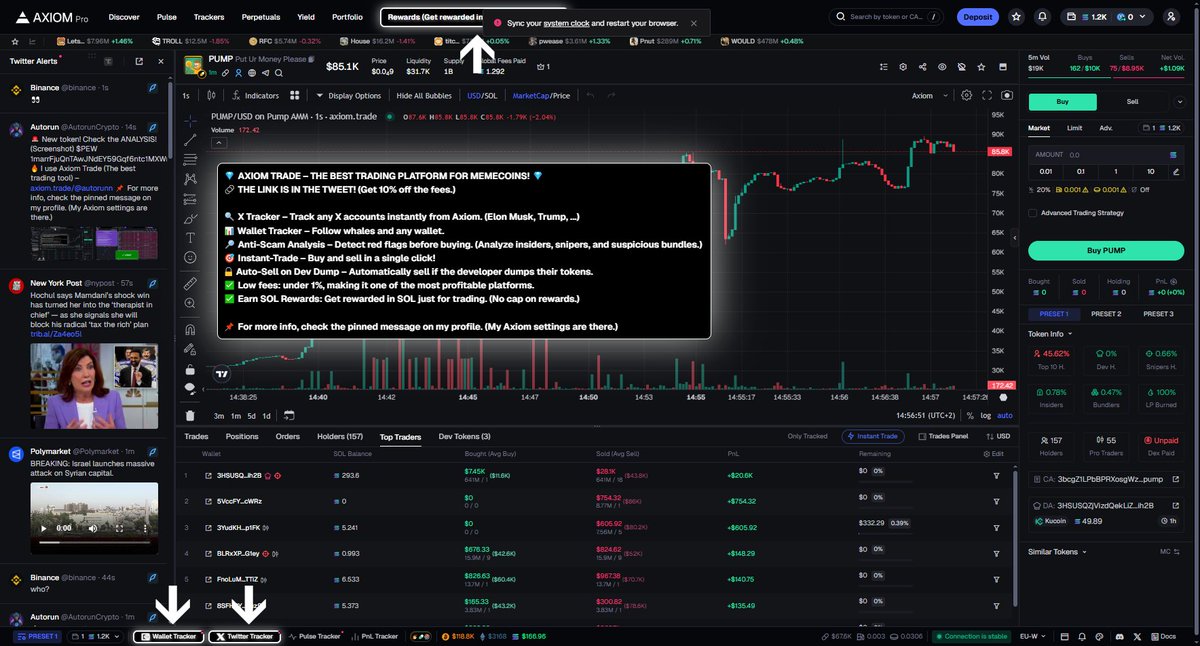Image resolution: width=1200 pixels, height=646 pixels.
Task: Switch price display to USD/SOL
Action: click(x=482, y=96)
